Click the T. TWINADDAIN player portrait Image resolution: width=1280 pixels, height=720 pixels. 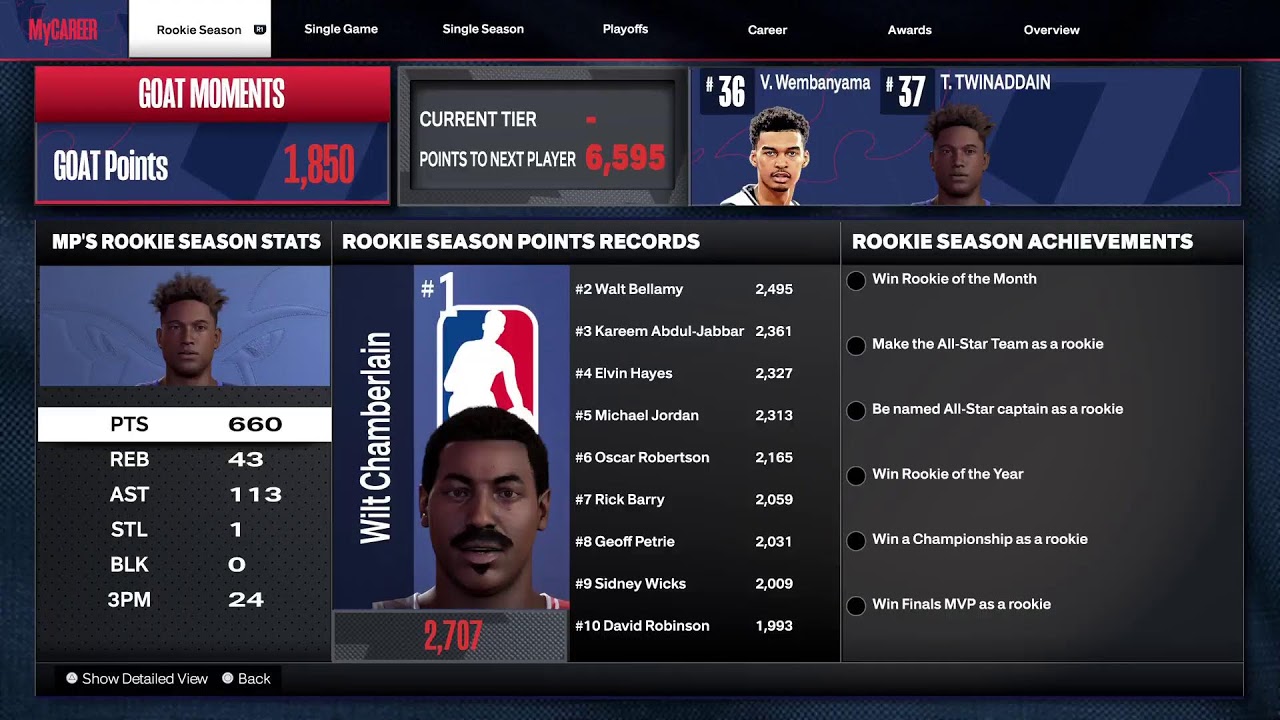960,155
